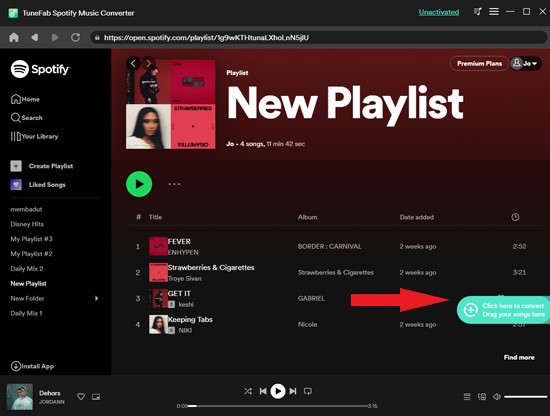Toggle picture-in-picture for the current track
550x416 pixels.
[96, 397]
